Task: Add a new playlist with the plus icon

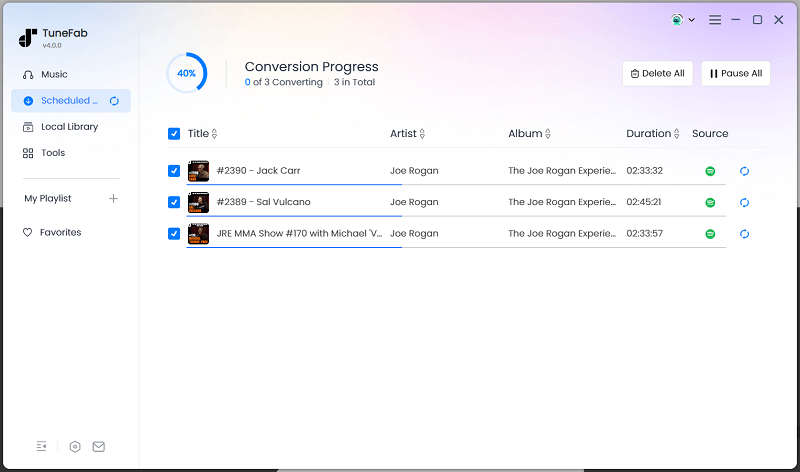Action: 113,198
